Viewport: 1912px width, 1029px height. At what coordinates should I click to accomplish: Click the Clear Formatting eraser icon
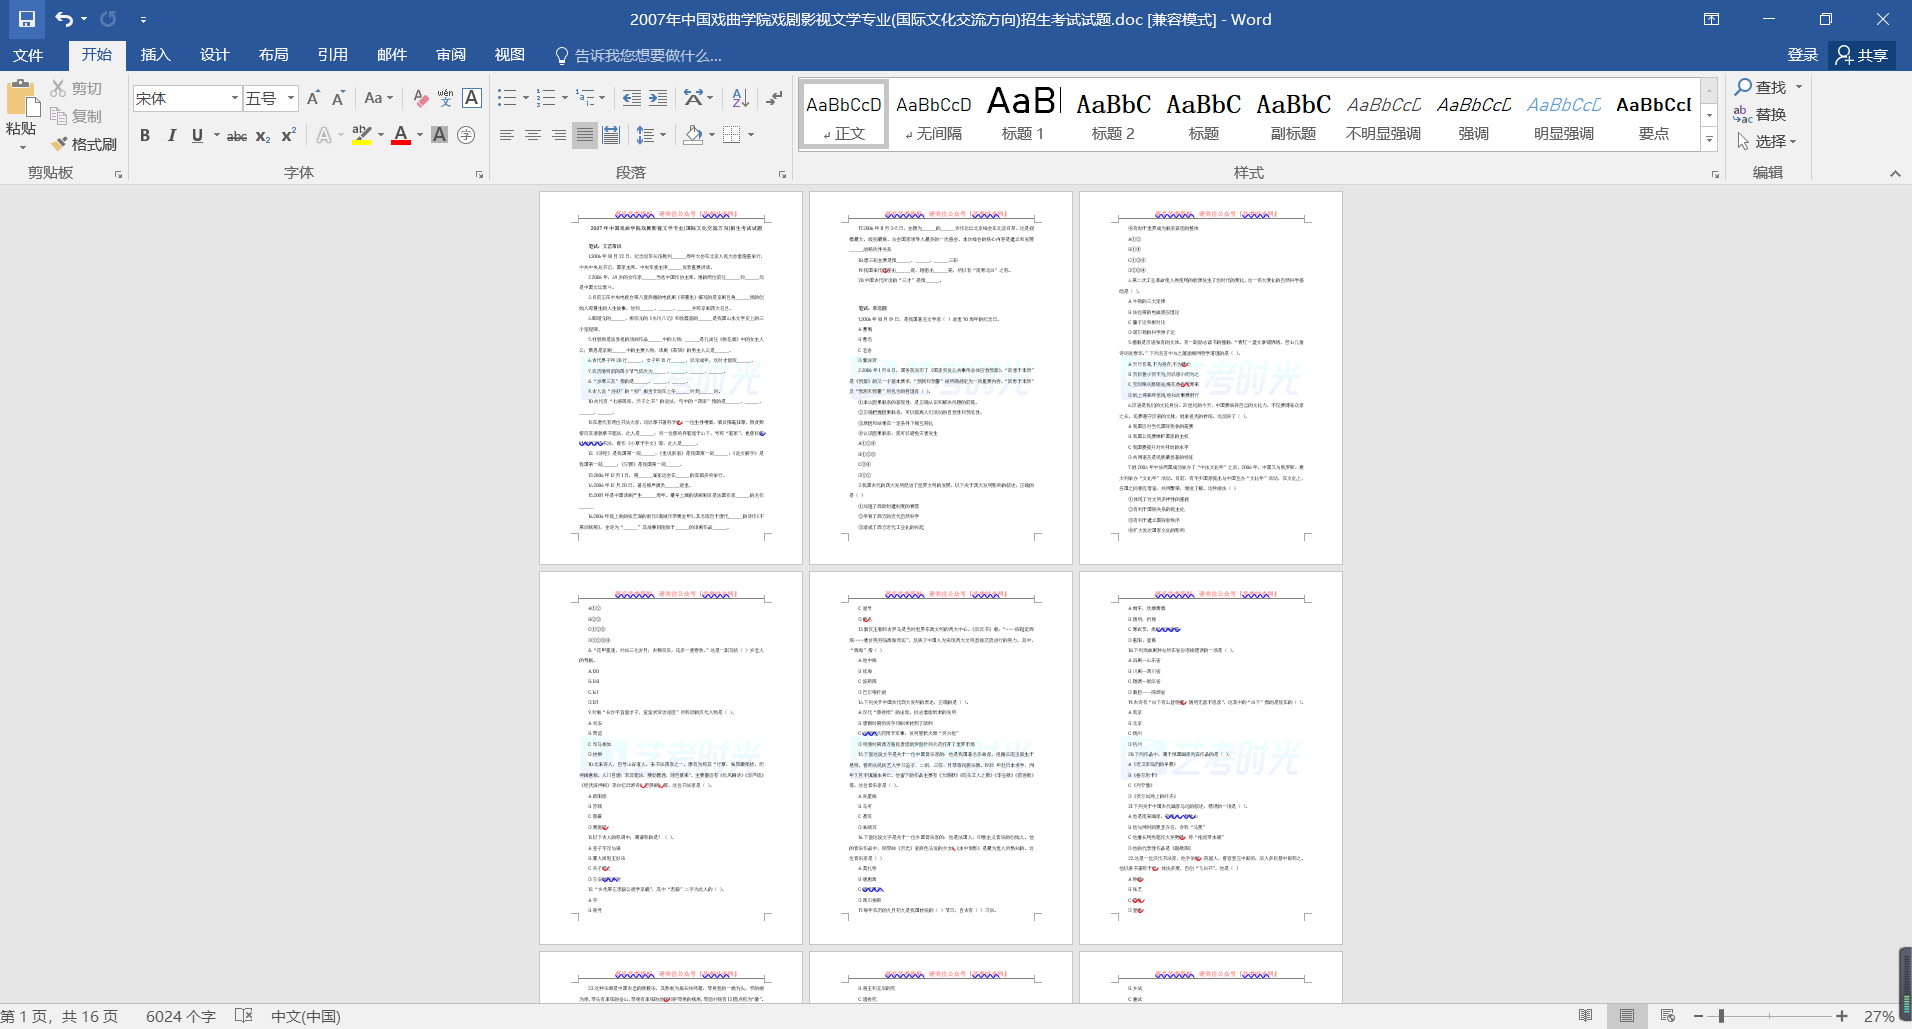421,98
